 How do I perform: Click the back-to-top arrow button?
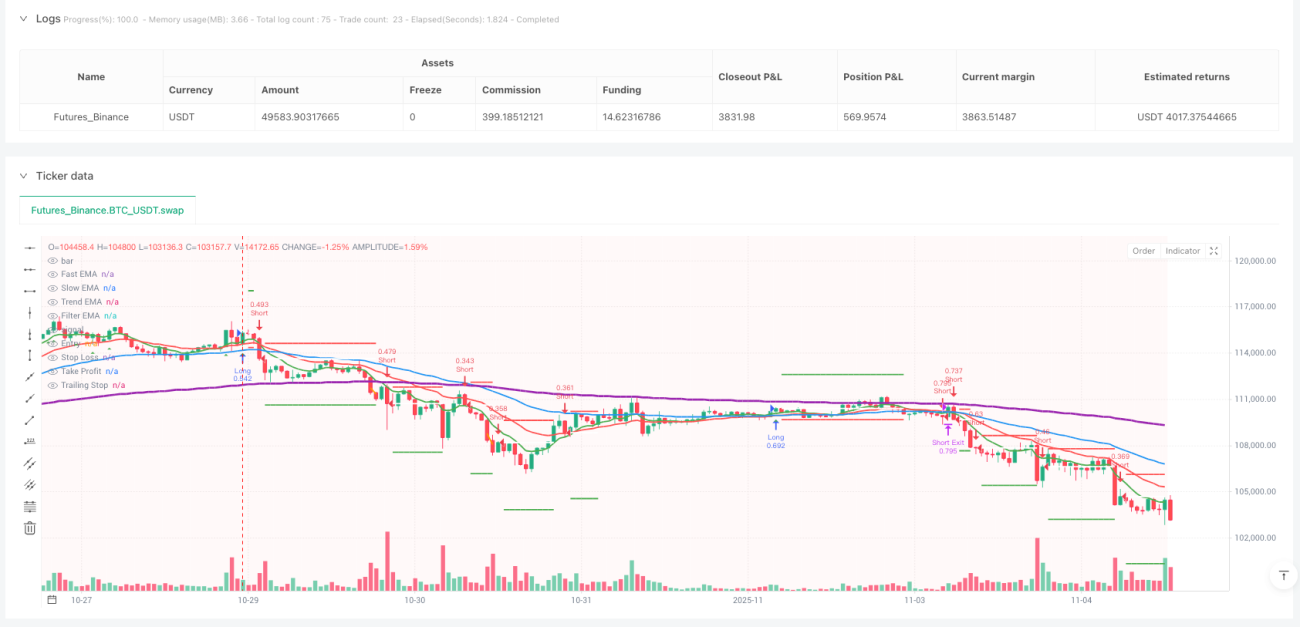pyautogui.click(x=1283, y=575)
